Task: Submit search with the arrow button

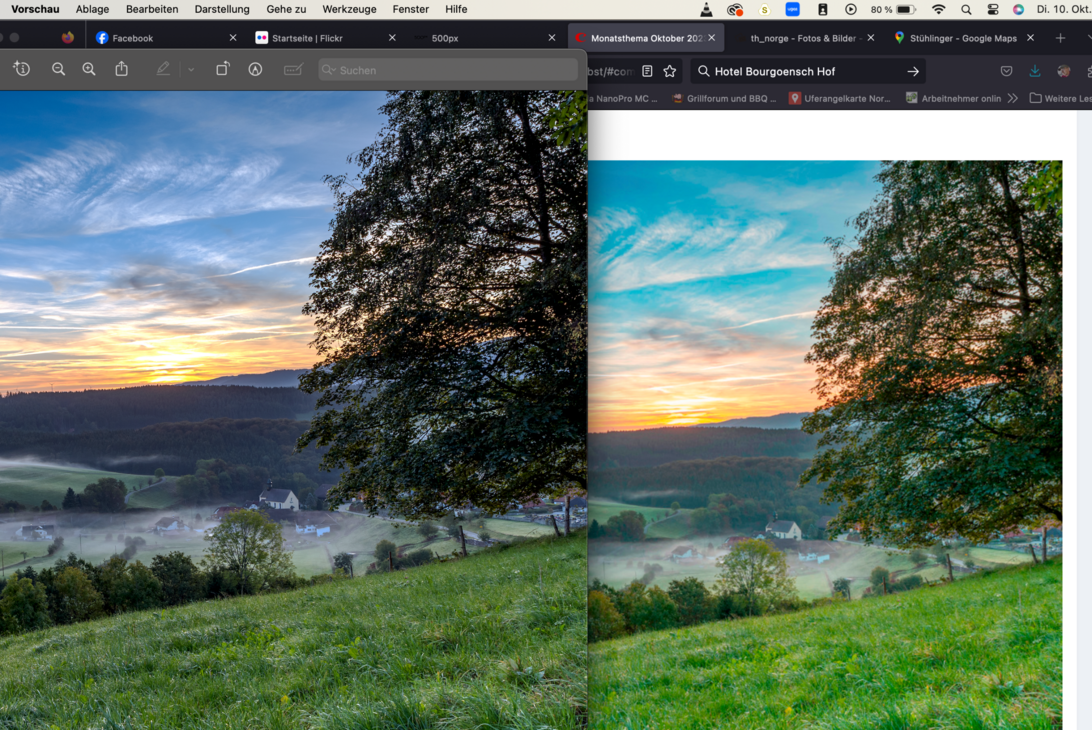Action: (x=913, y=71)
